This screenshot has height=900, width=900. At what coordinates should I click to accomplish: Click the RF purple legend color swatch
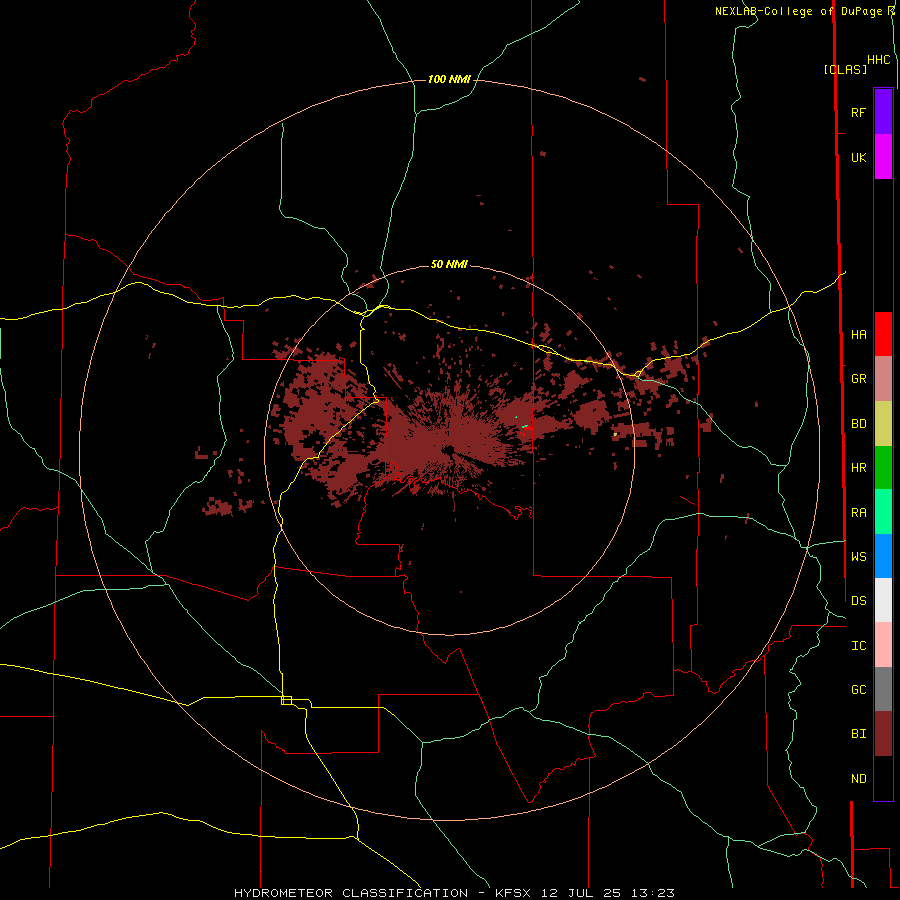click(x=883, y=112)
